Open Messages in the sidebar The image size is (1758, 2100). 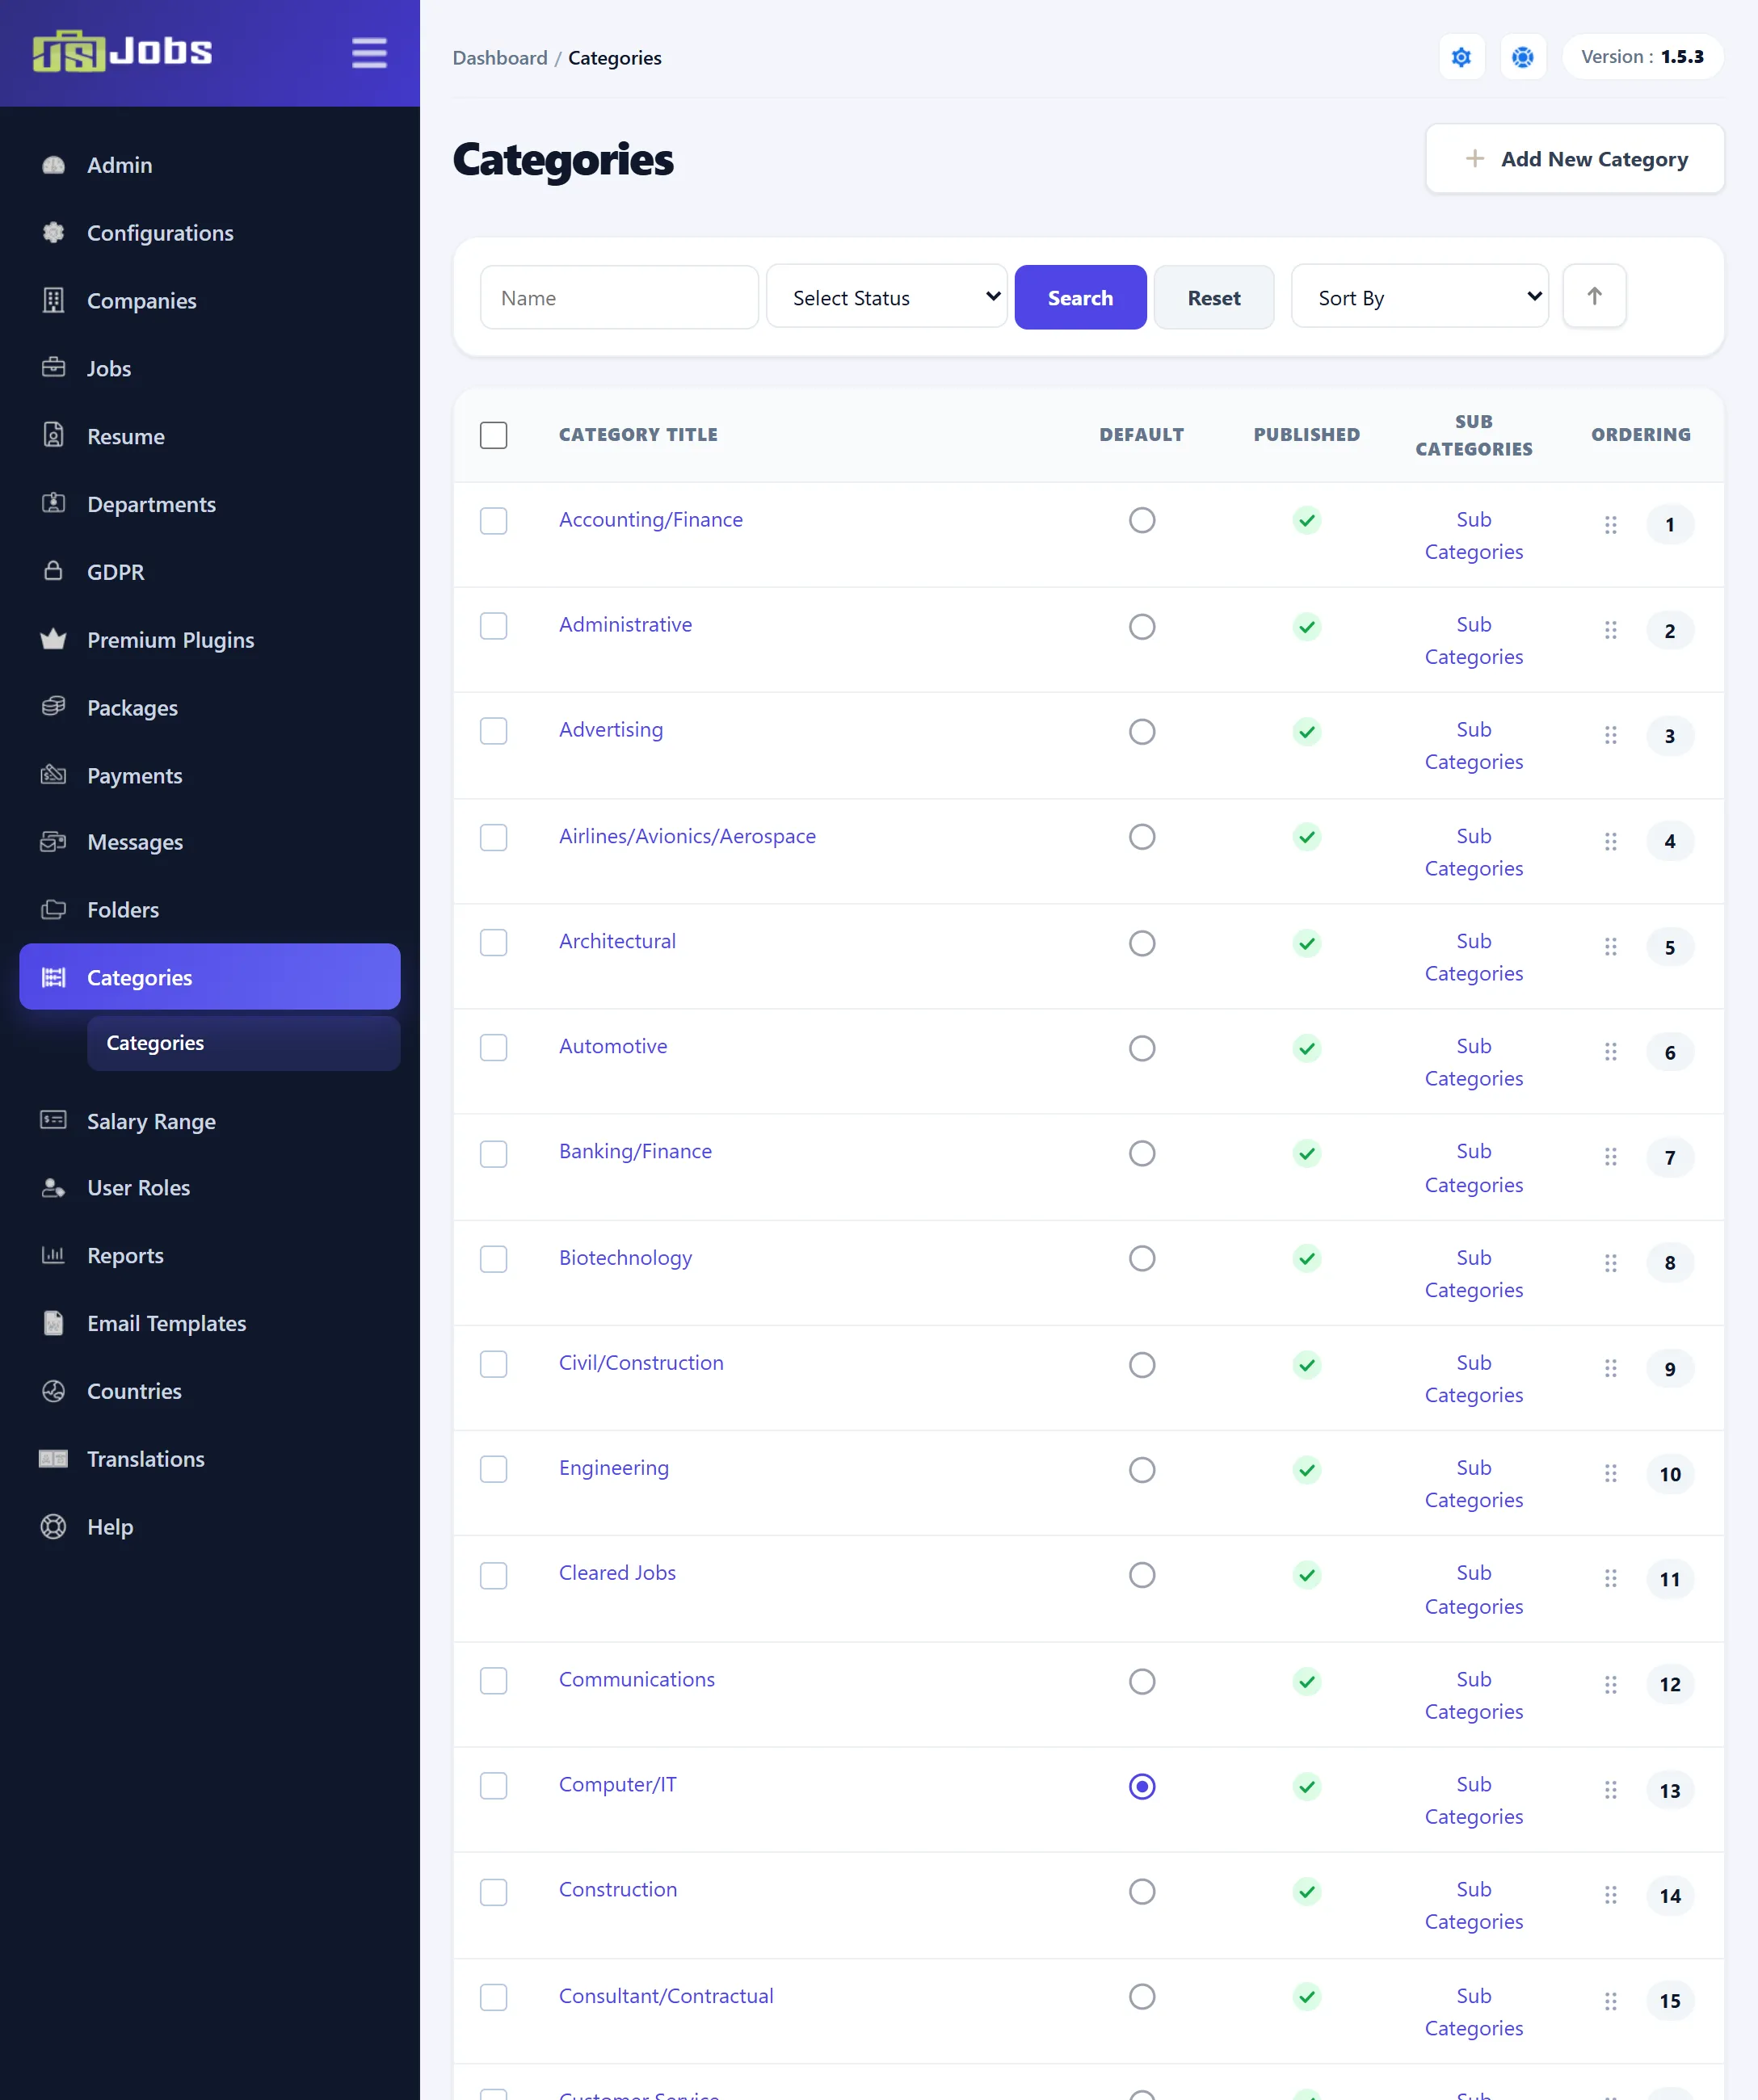210,842
